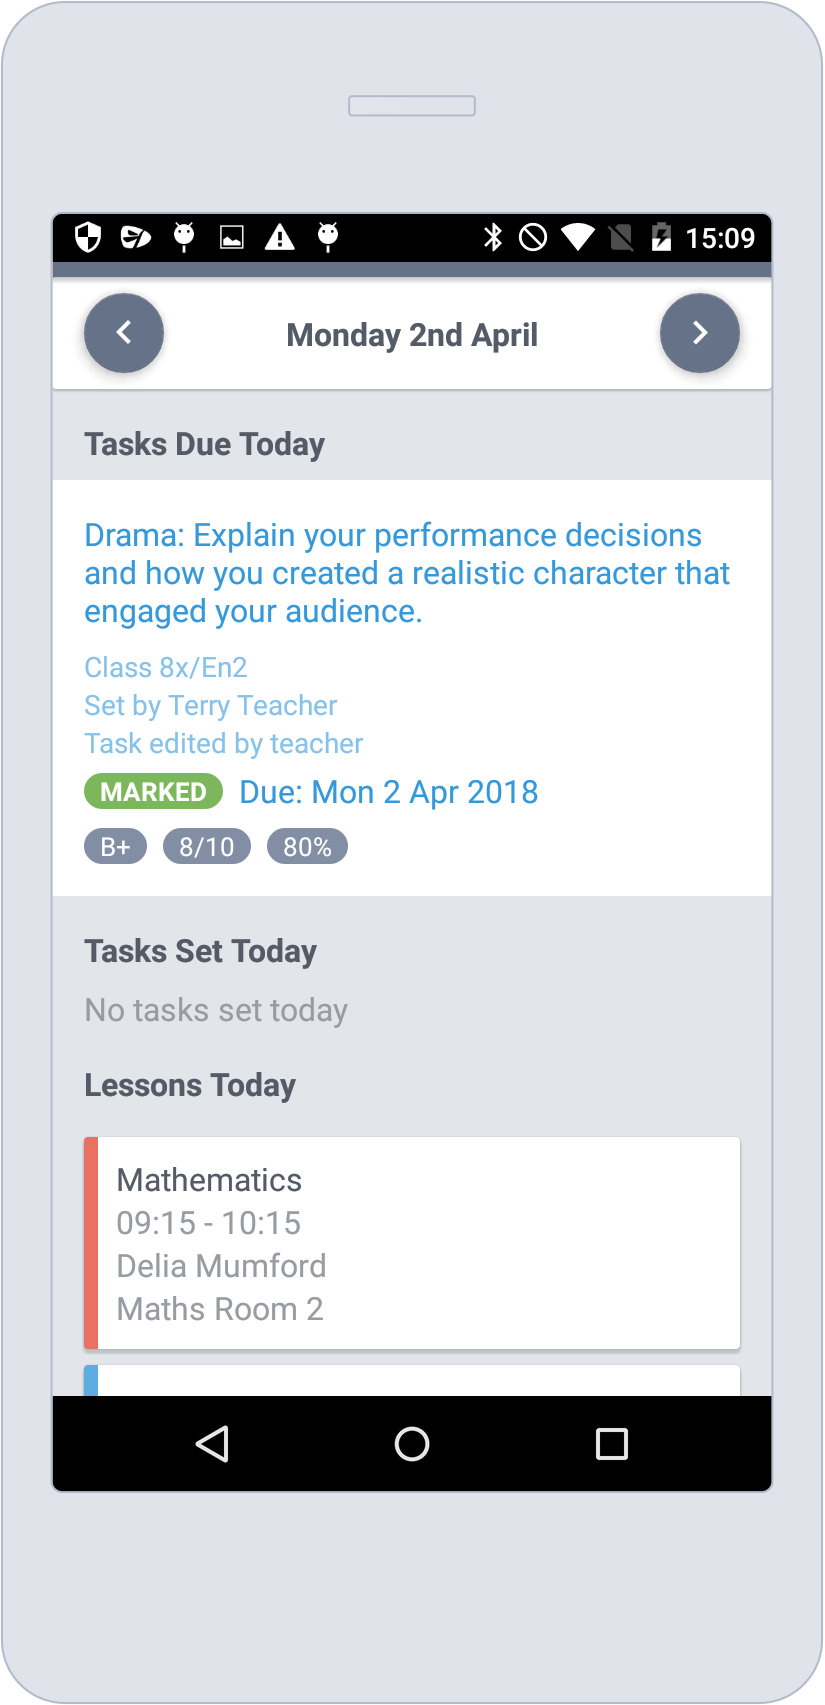Viewport: 825px width, 1705px height.
Task: Tap the Wi-Fi status icon
Action: 578,238
